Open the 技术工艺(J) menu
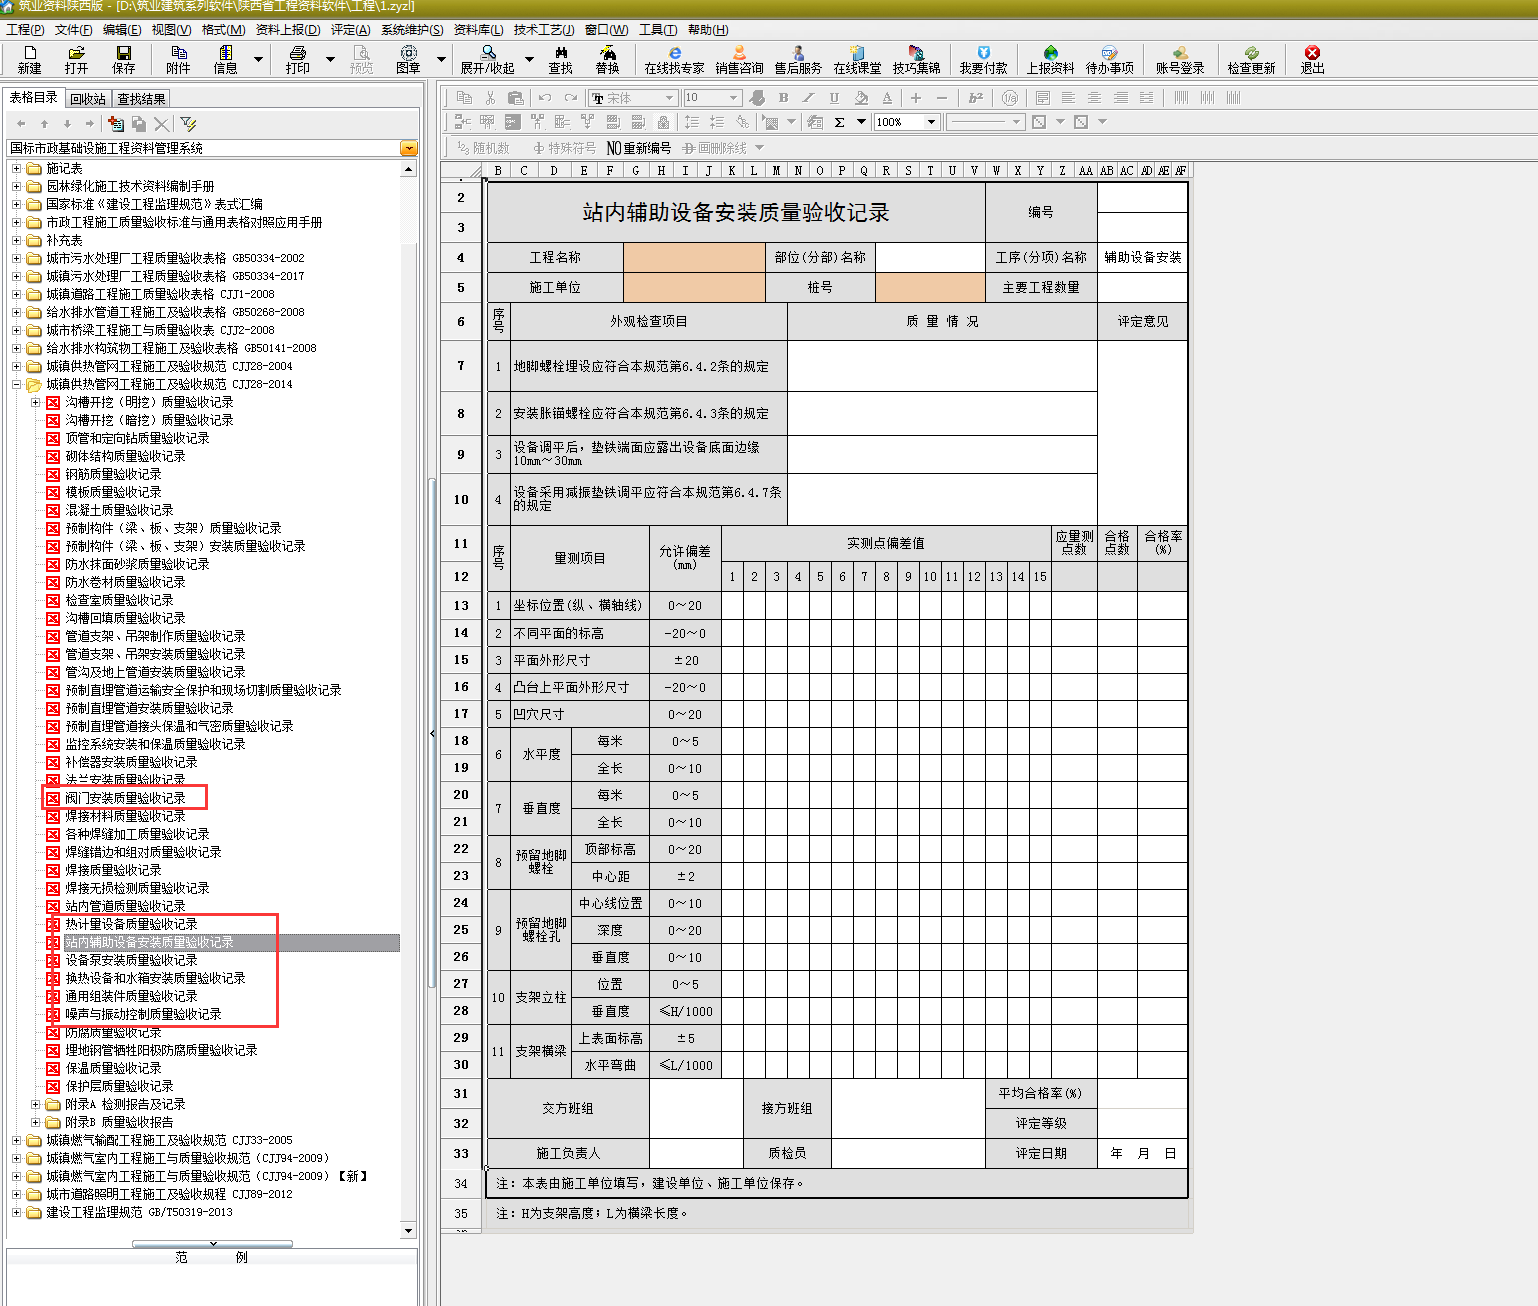The width and height of the screenshot is (1538, 1306). pyautogui.click(x=544, y=30)
